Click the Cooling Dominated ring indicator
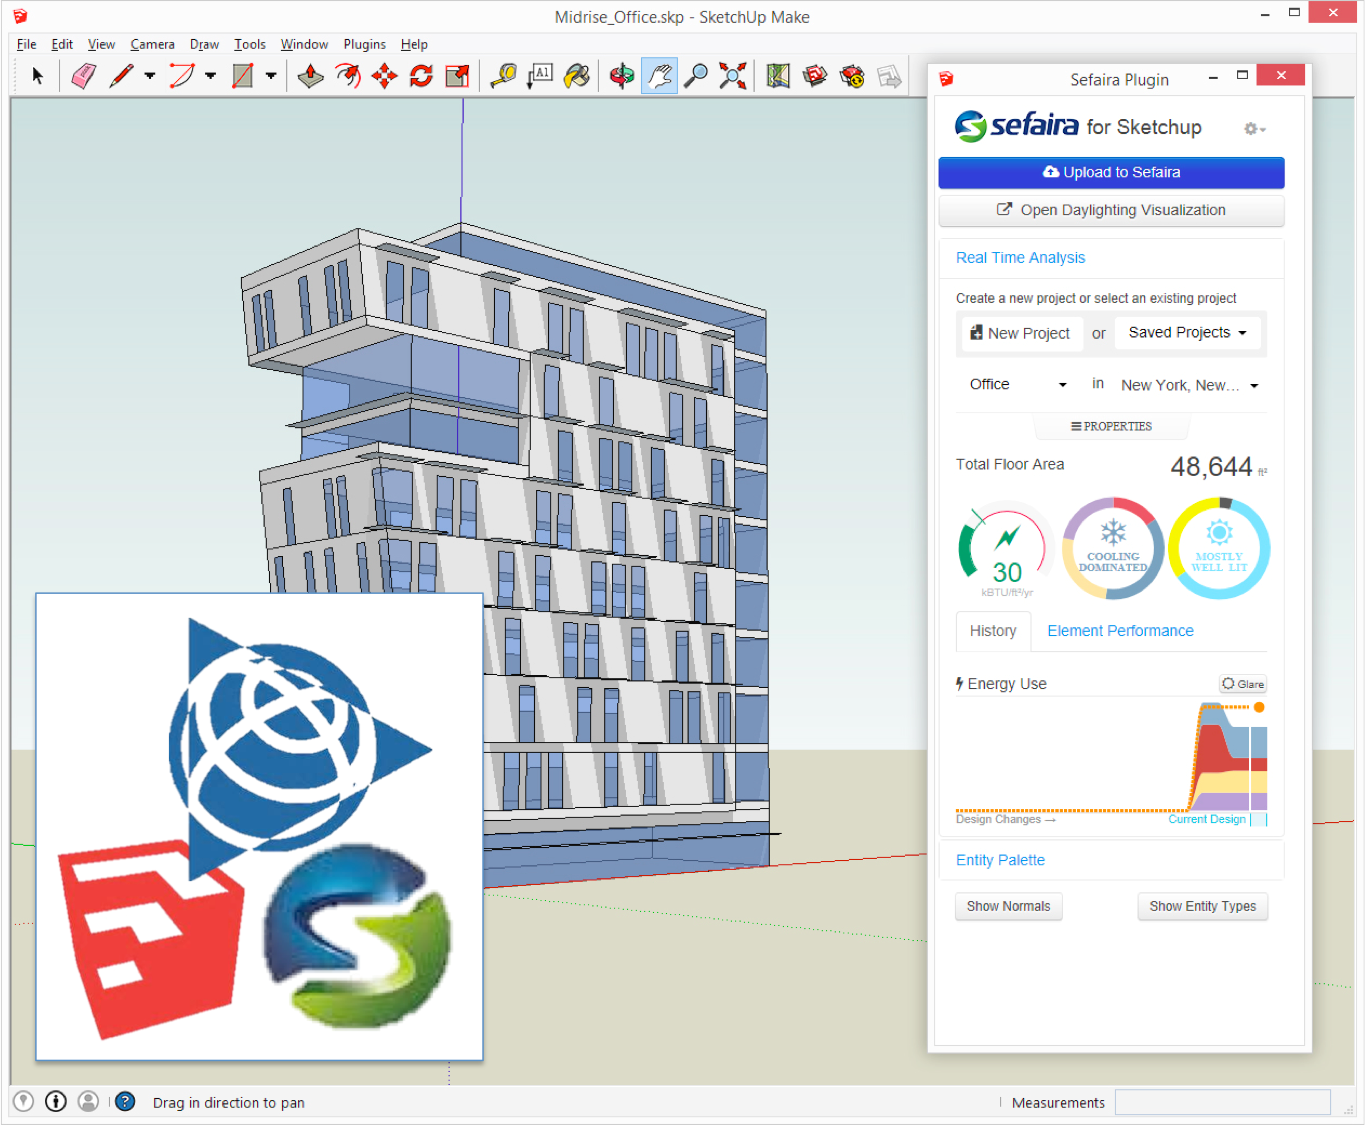1365x1125 pixels. click(1113, 549)
